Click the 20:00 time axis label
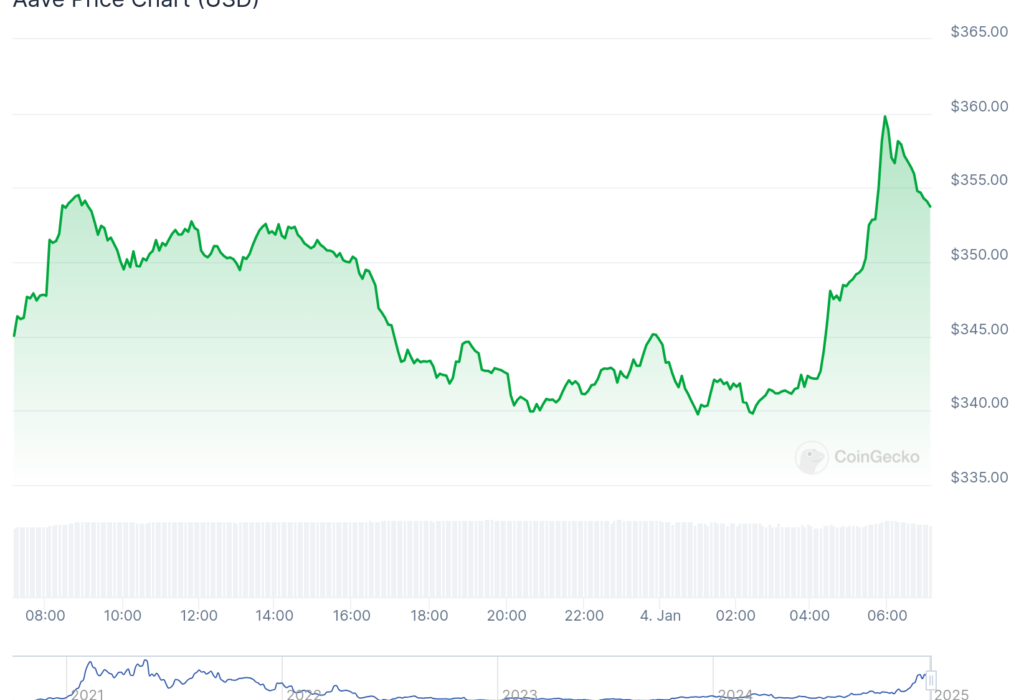Viewport: 1024px width, 700px height. point(506,616)
